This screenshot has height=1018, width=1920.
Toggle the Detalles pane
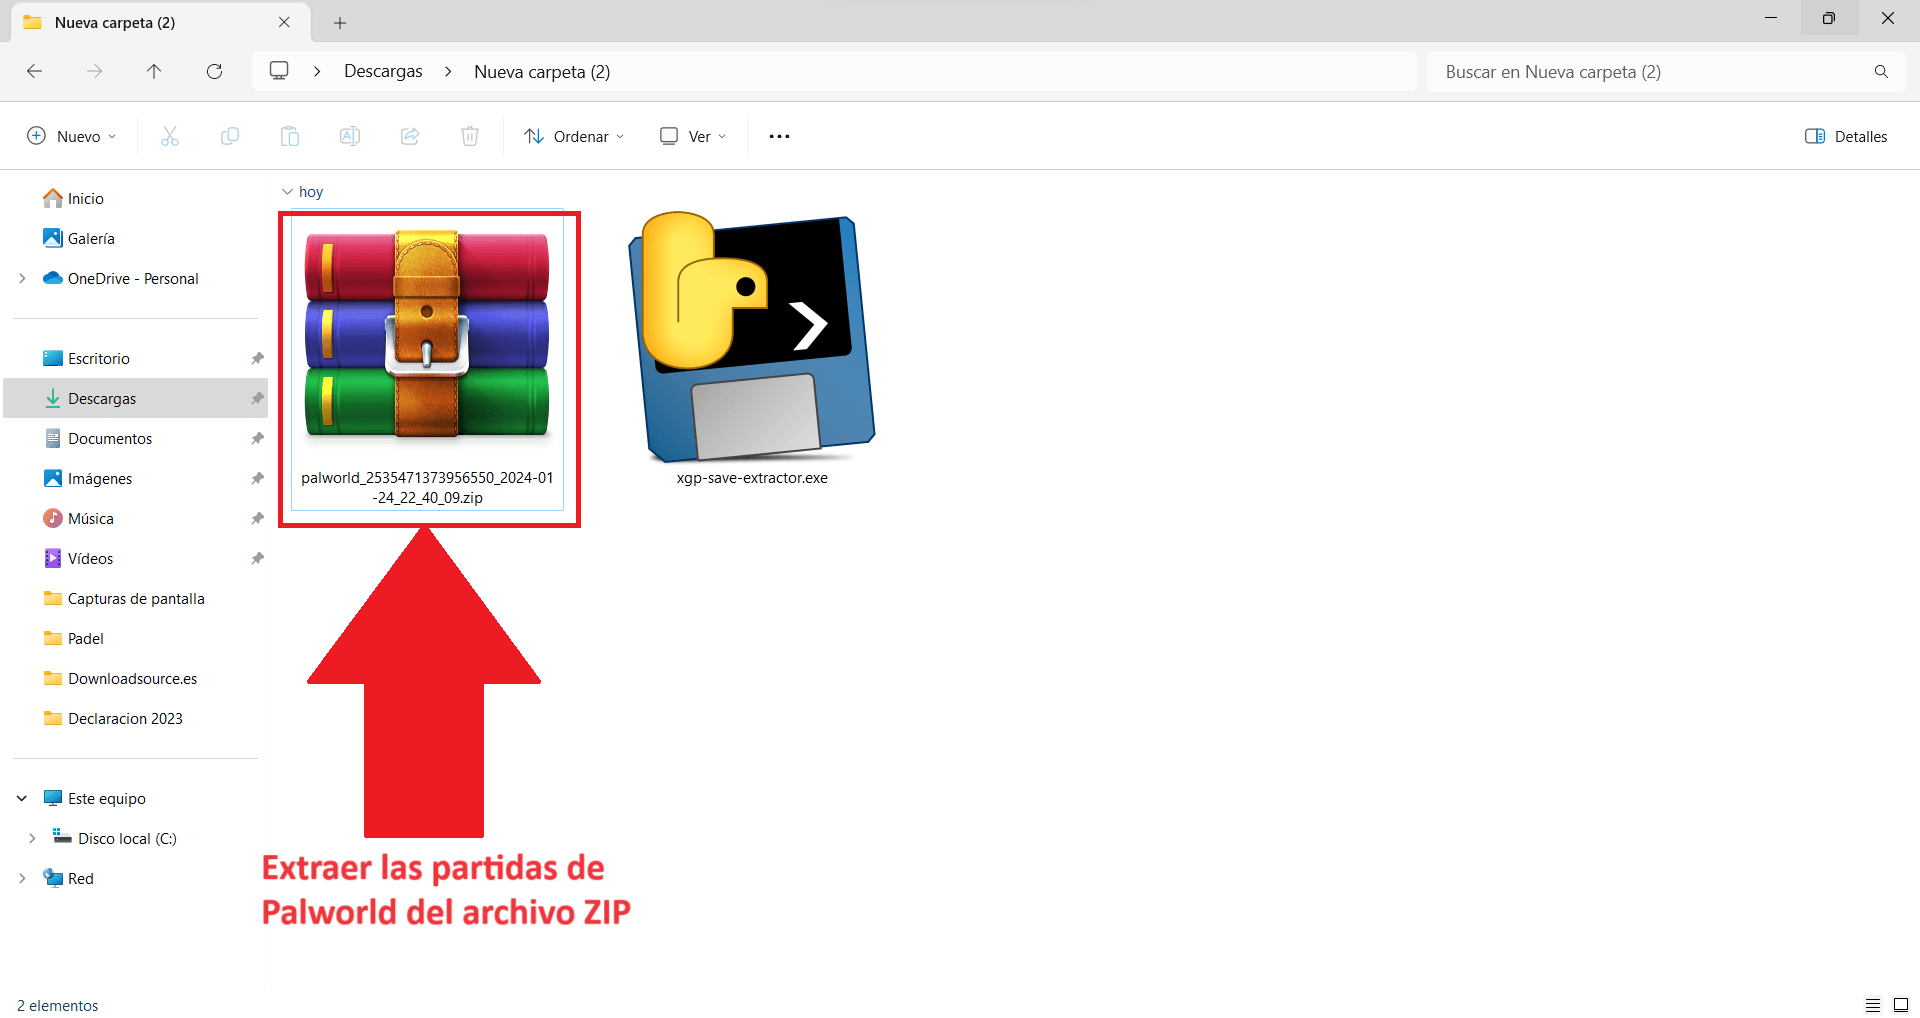1846,136
